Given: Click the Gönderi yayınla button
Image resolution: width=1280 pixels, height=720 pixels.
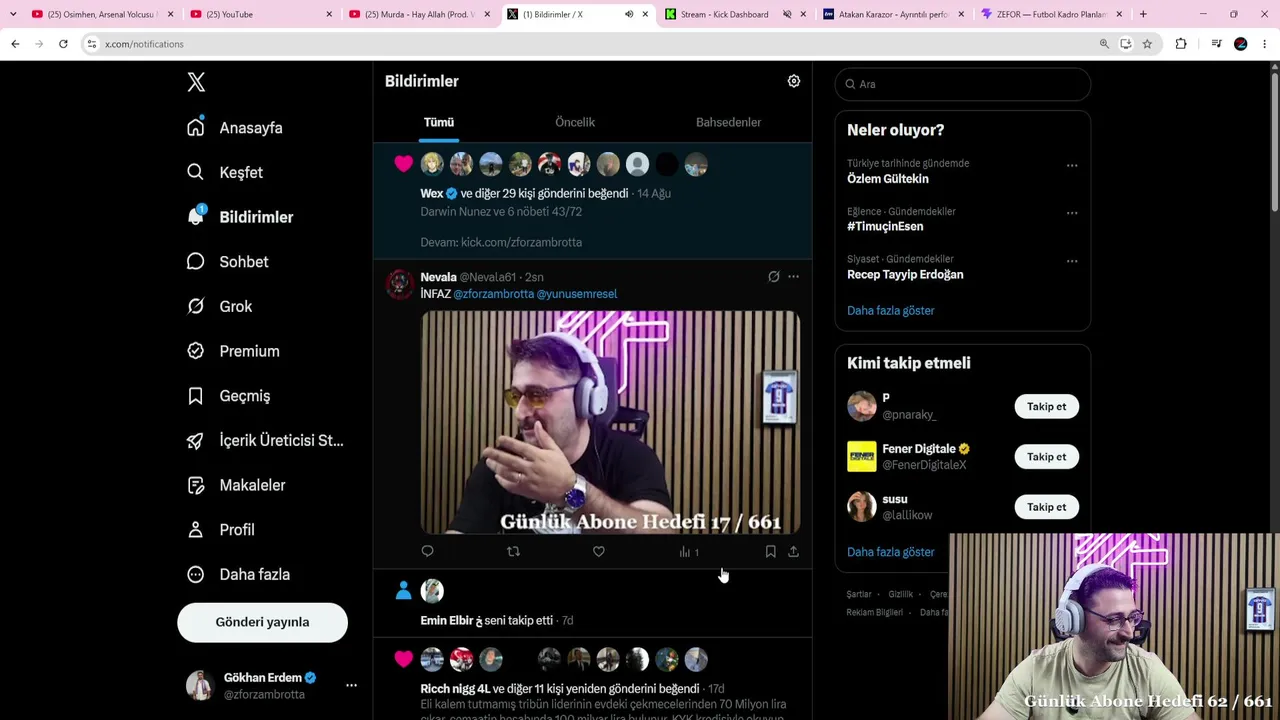Looking at the screenshot, I should tap(262, 622).
